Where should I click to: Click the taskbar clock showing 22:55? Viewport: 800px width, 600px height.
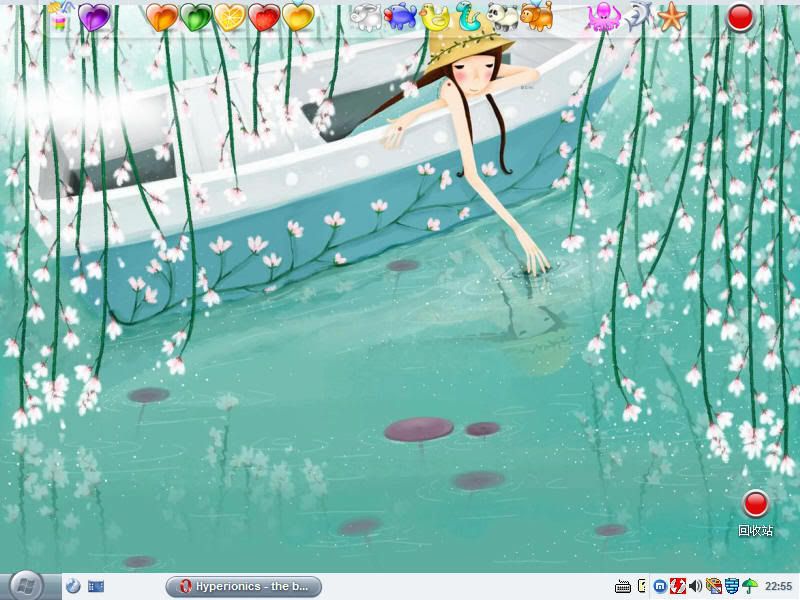tap(778, 586)
